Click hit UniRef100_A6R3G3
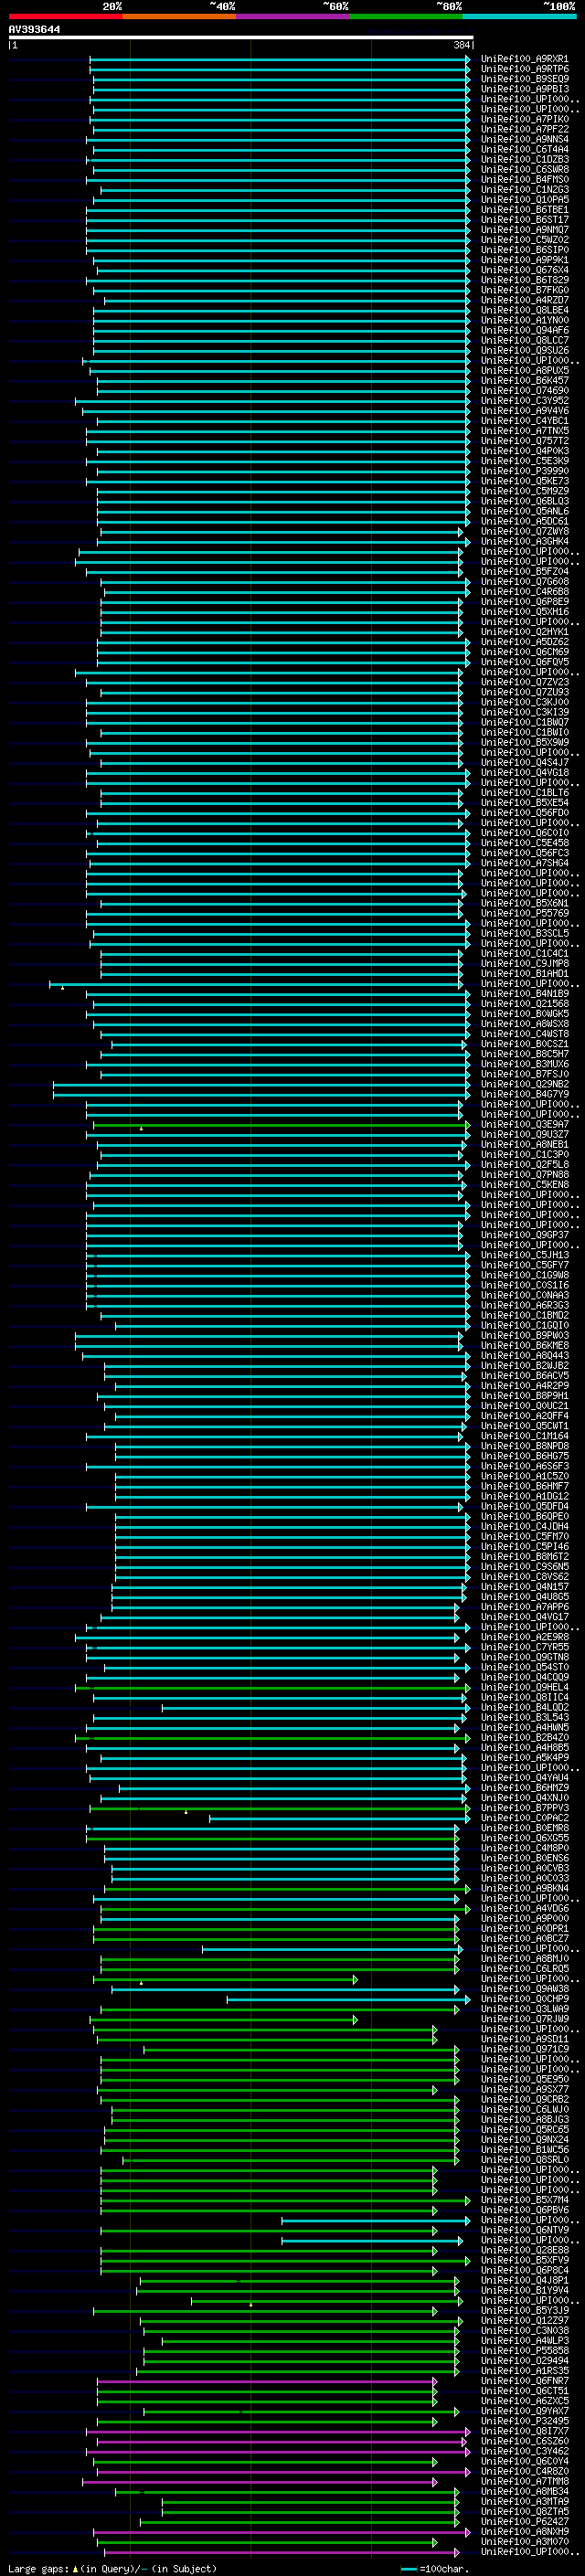This screenshot has width=585, height=2576. click(525, 1305)
